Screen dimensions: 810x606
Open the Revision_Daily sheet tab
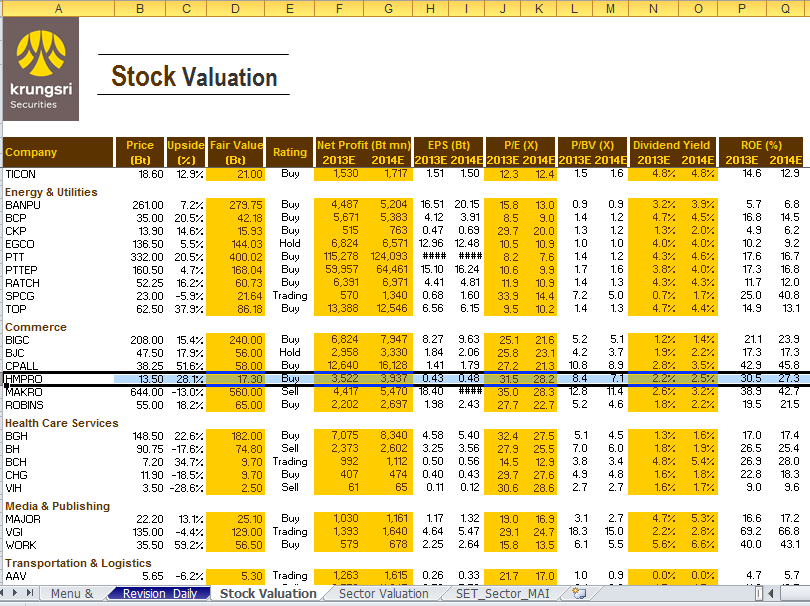tap(160, 594)
